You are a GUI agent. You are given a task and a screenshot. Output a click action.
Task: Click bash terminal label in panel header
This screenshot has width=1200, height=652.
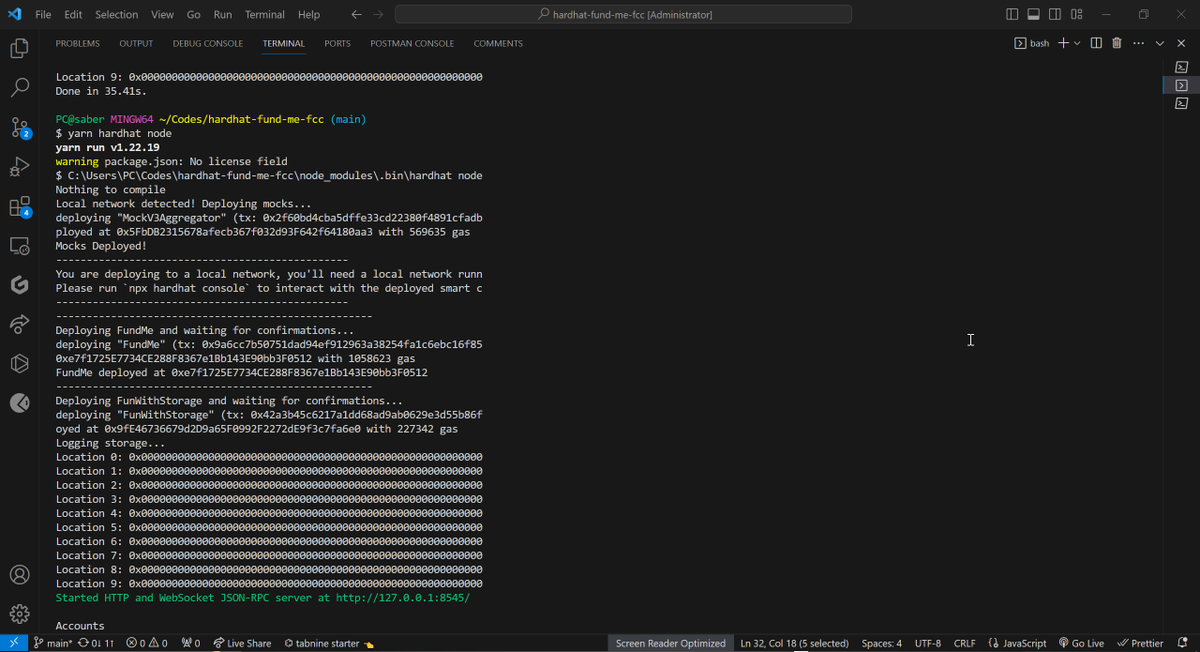pyautogui.click(x=1033, y=43)
